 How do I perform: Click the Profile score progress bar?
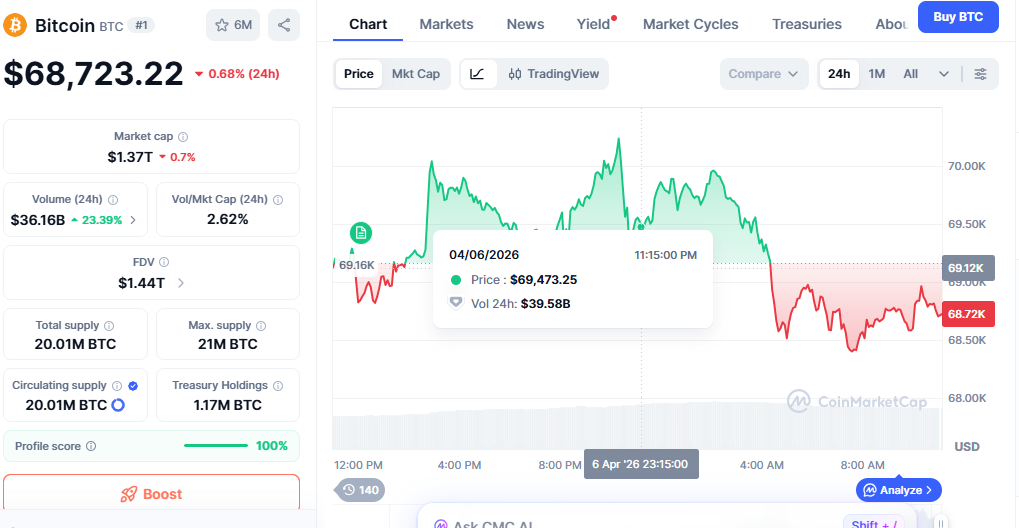tap(217, 446)
